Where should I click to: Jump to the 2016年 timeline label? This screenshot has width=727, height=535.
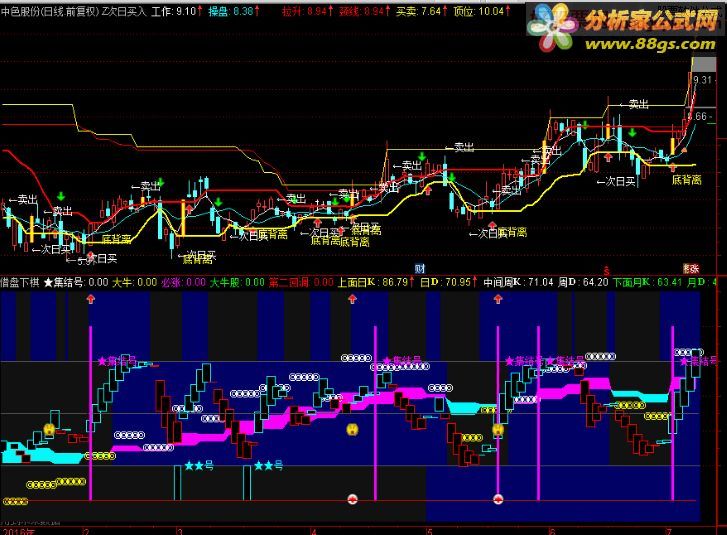pos(18,531)
